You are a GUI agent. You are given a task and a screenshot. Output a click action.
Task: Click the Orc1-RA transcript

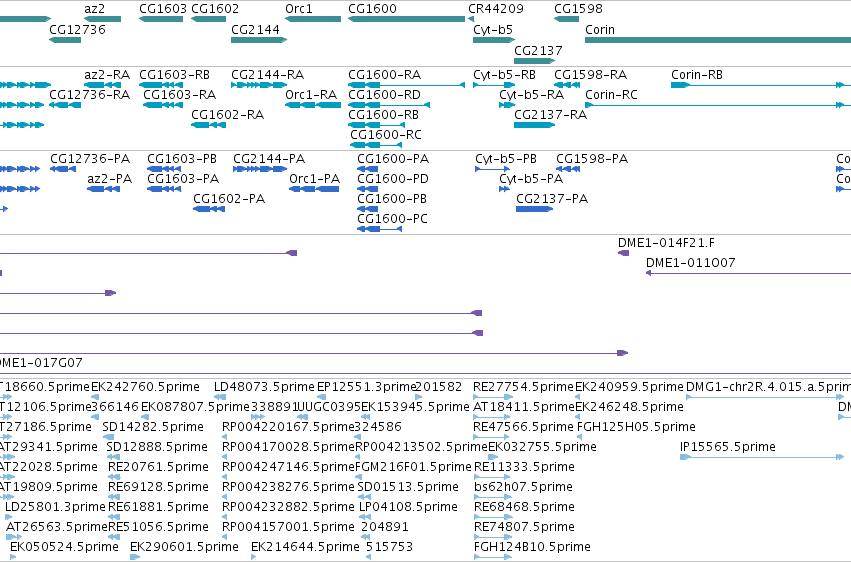point(313,105)
